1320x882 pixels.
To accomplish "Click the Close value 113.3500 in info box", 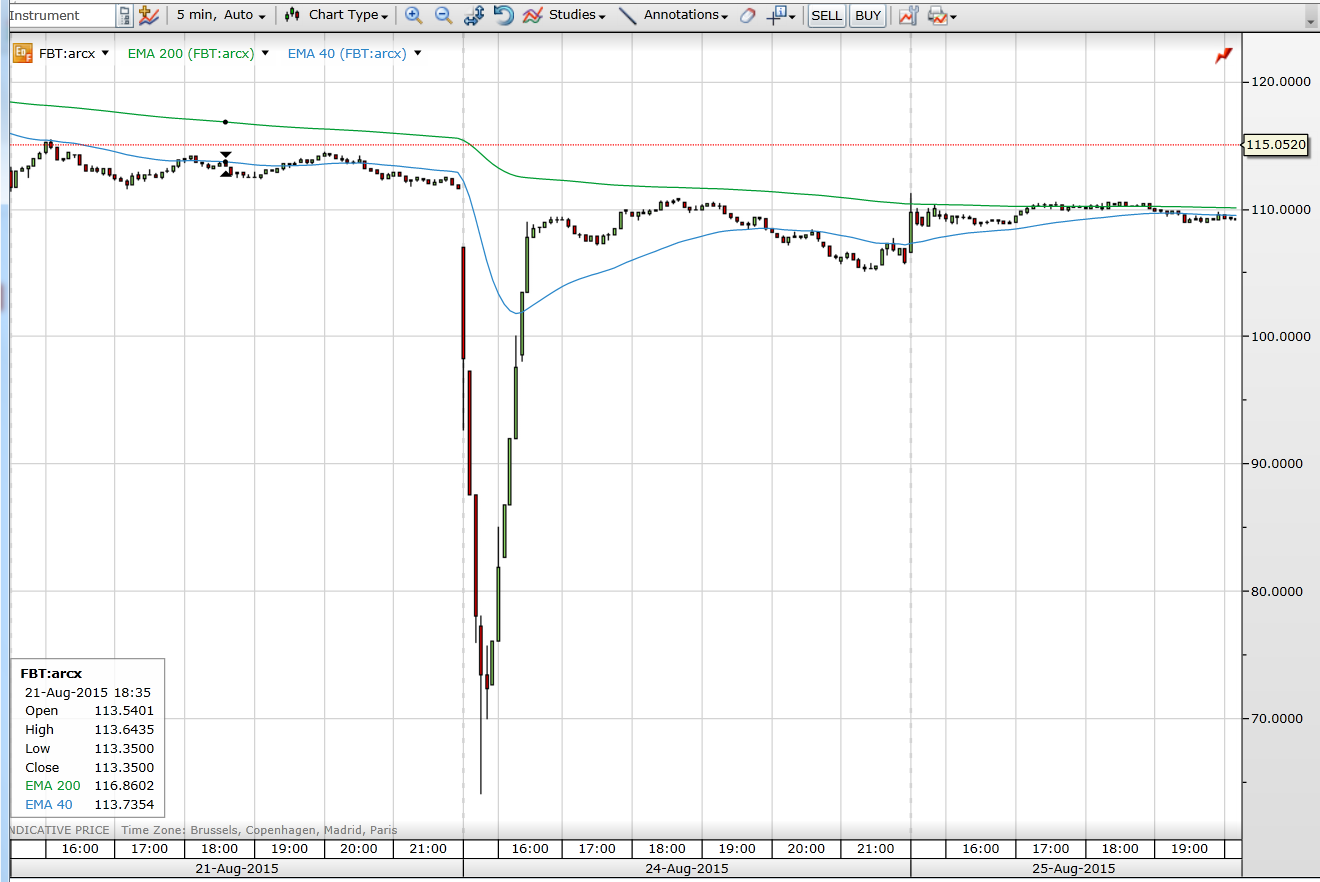I will (x=125, y=767).
